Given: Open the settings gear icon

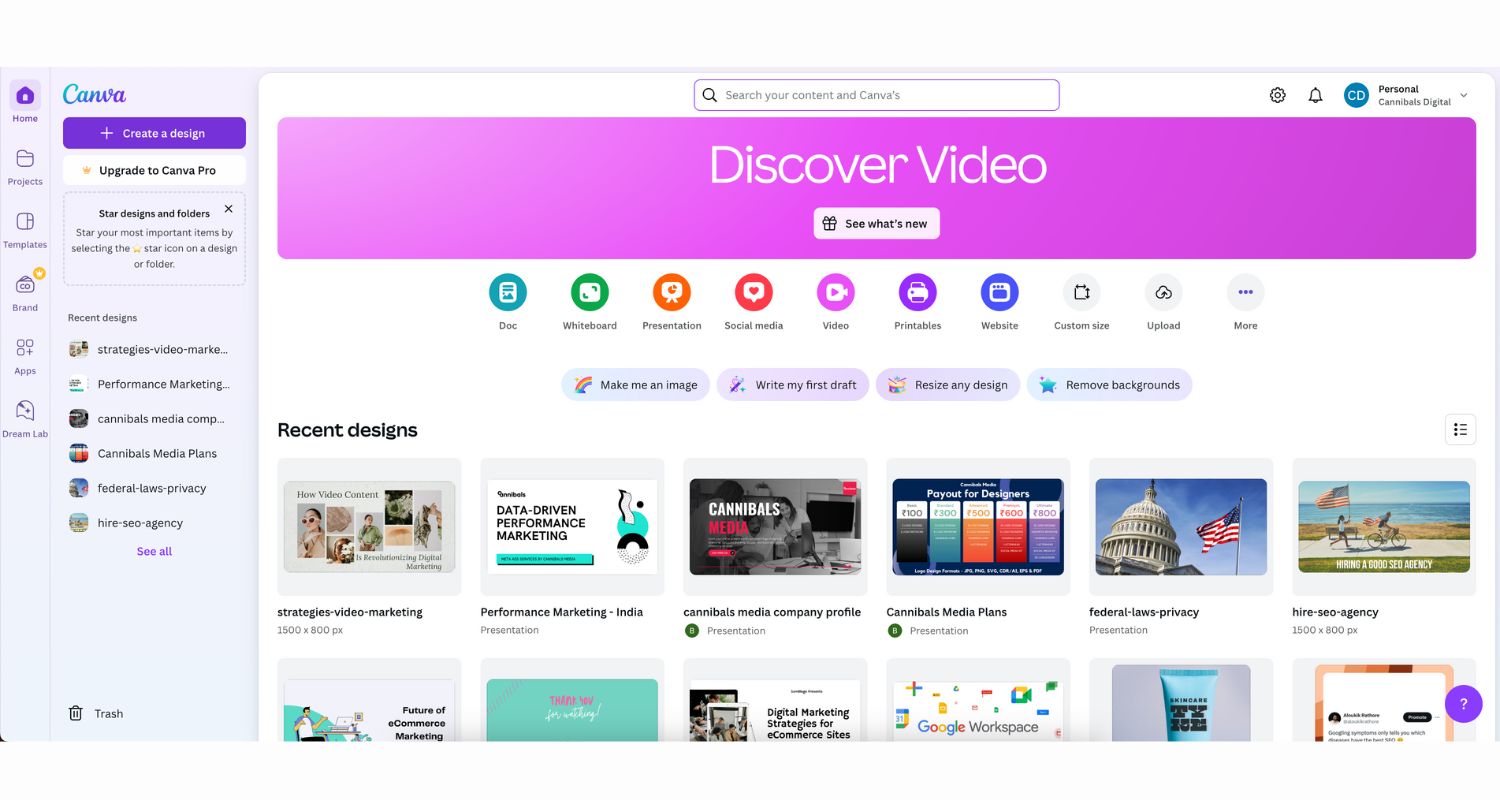Looking at the screenshot, I should (1278, 95).
